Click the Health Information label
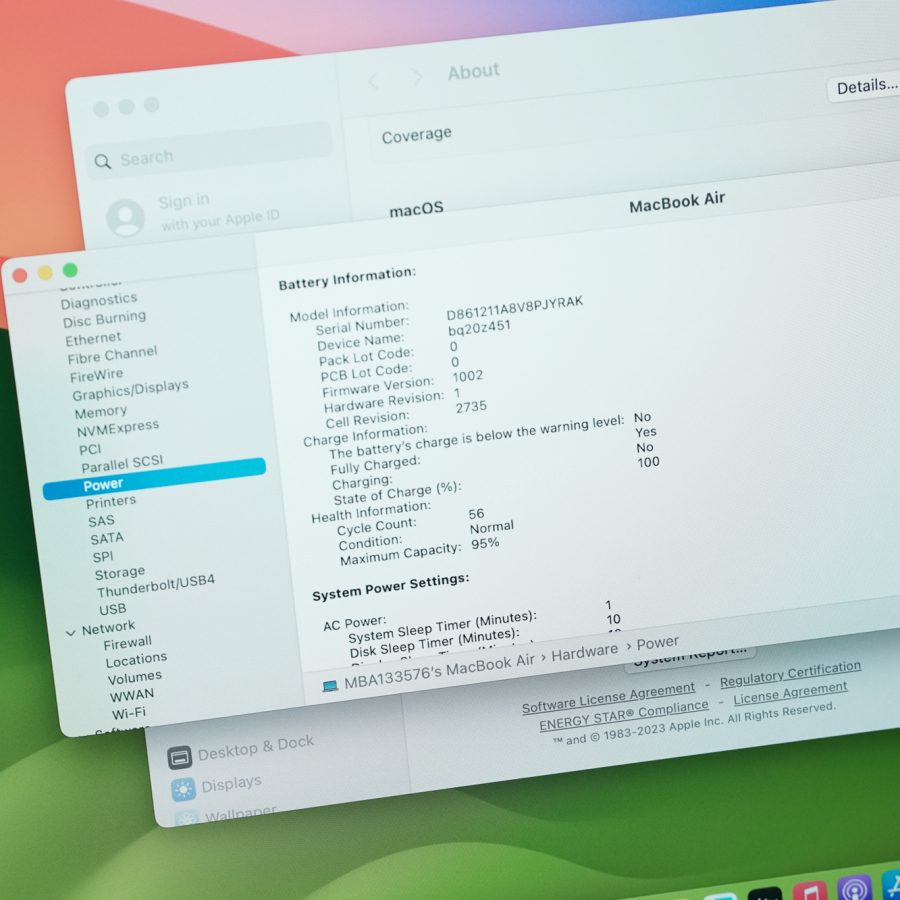Screen dimensions: 900x900 (371, 511)
